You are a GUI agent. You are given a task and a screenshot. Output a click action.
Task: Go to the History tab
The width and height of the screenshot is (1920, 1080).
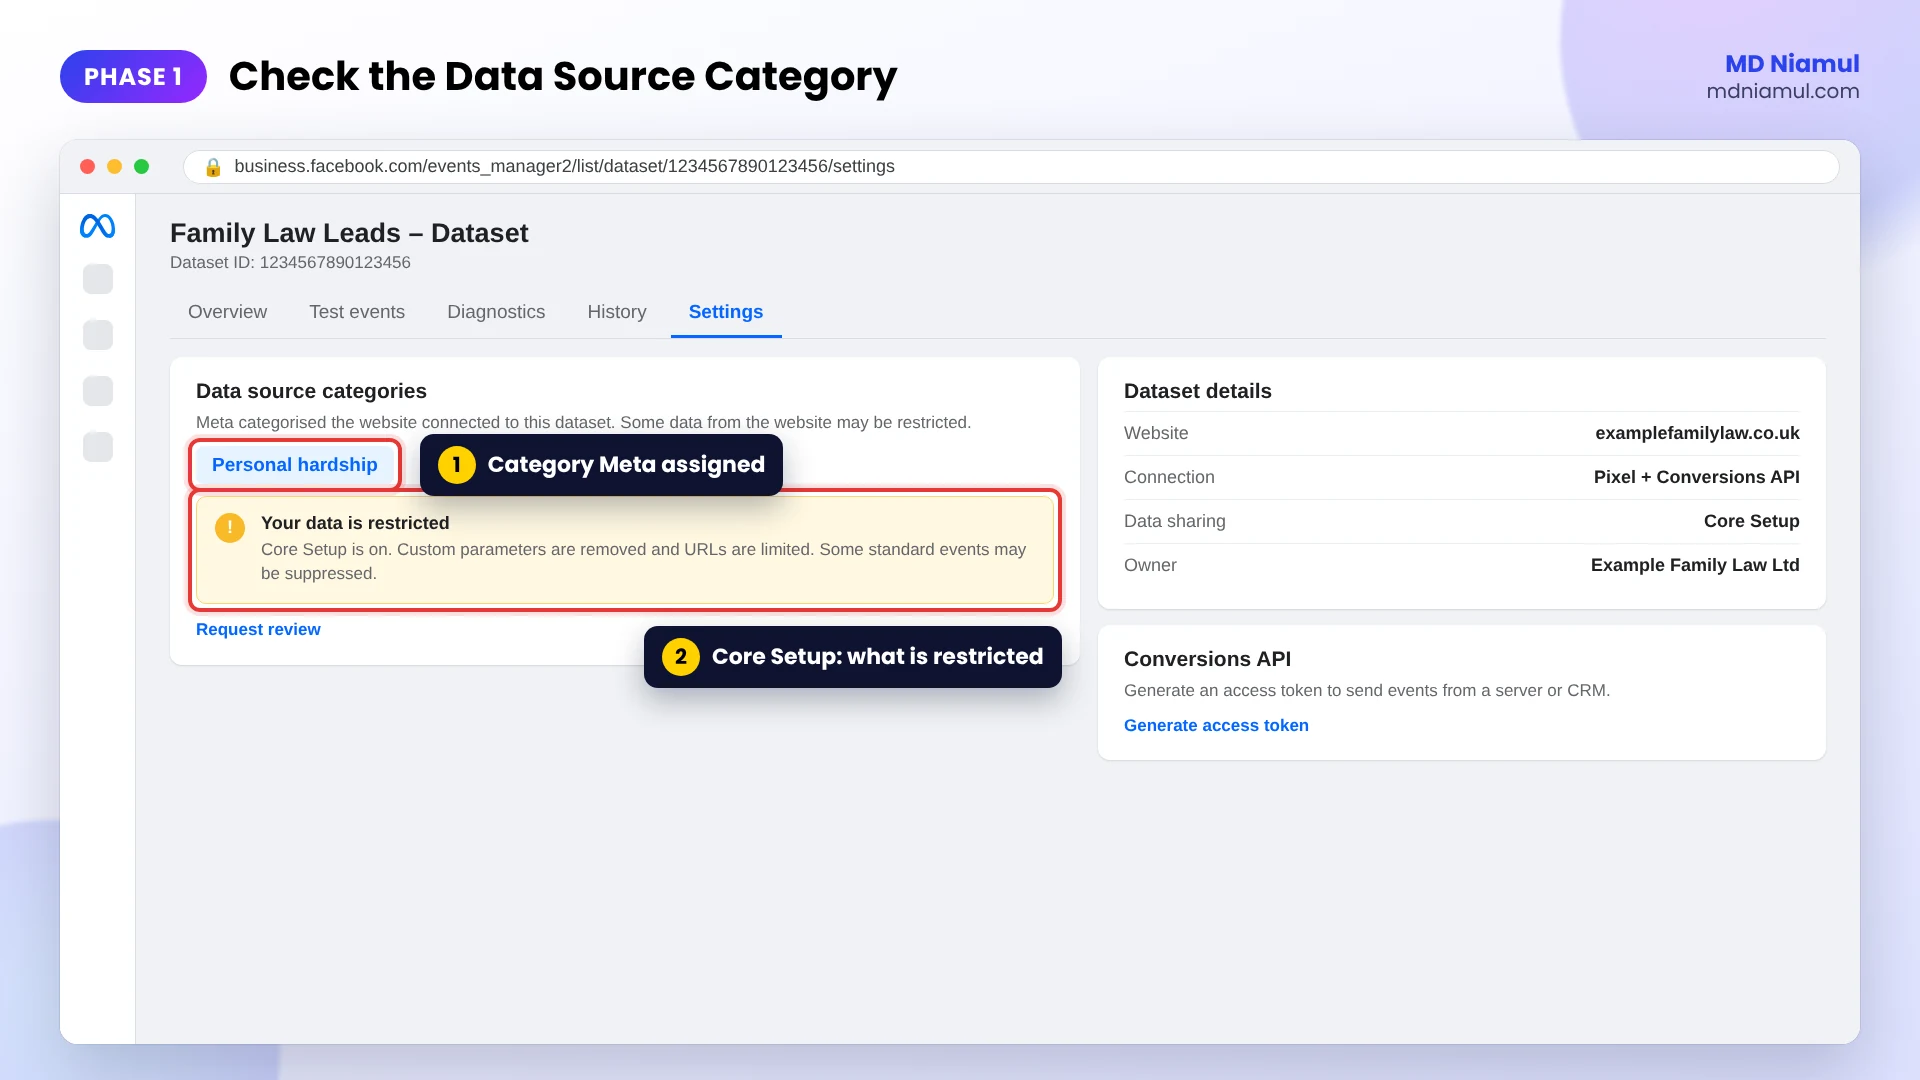617,312
